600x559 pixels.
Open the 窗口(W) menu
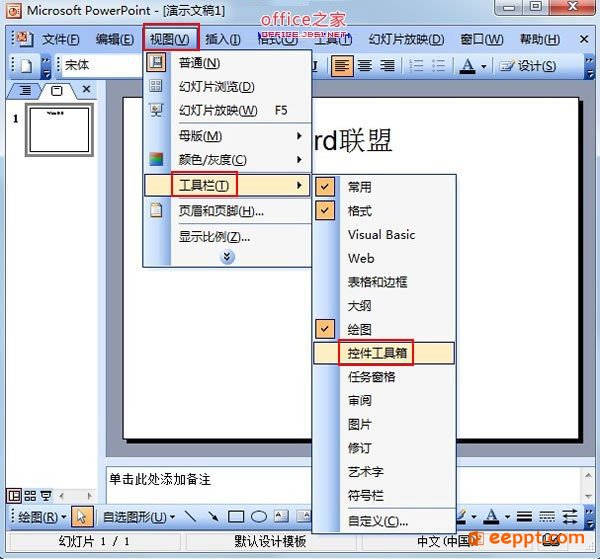click(482, 39)
